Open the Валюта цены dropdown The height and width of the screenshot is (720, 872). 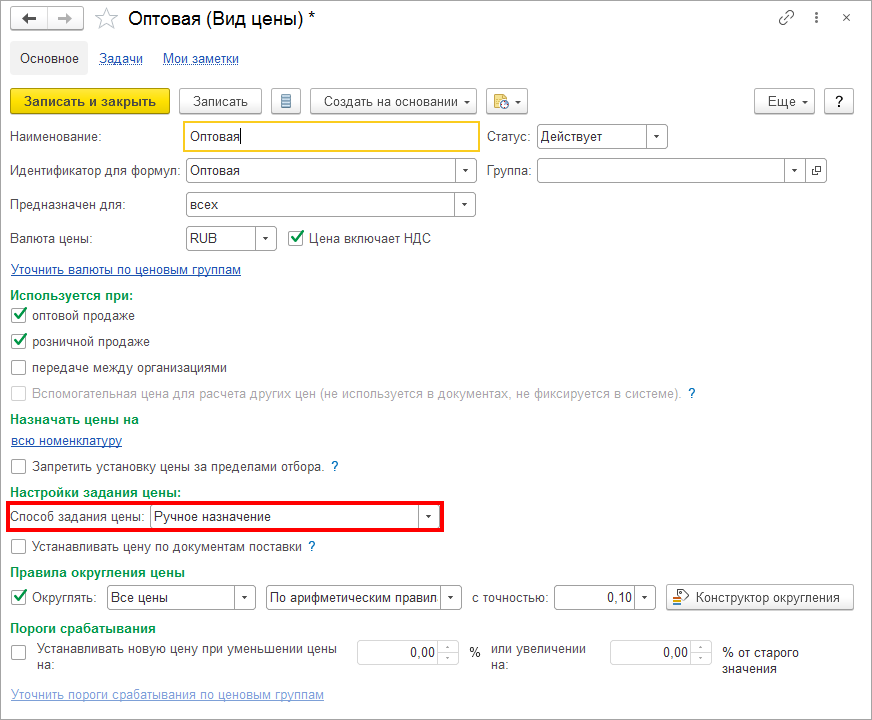265,238
